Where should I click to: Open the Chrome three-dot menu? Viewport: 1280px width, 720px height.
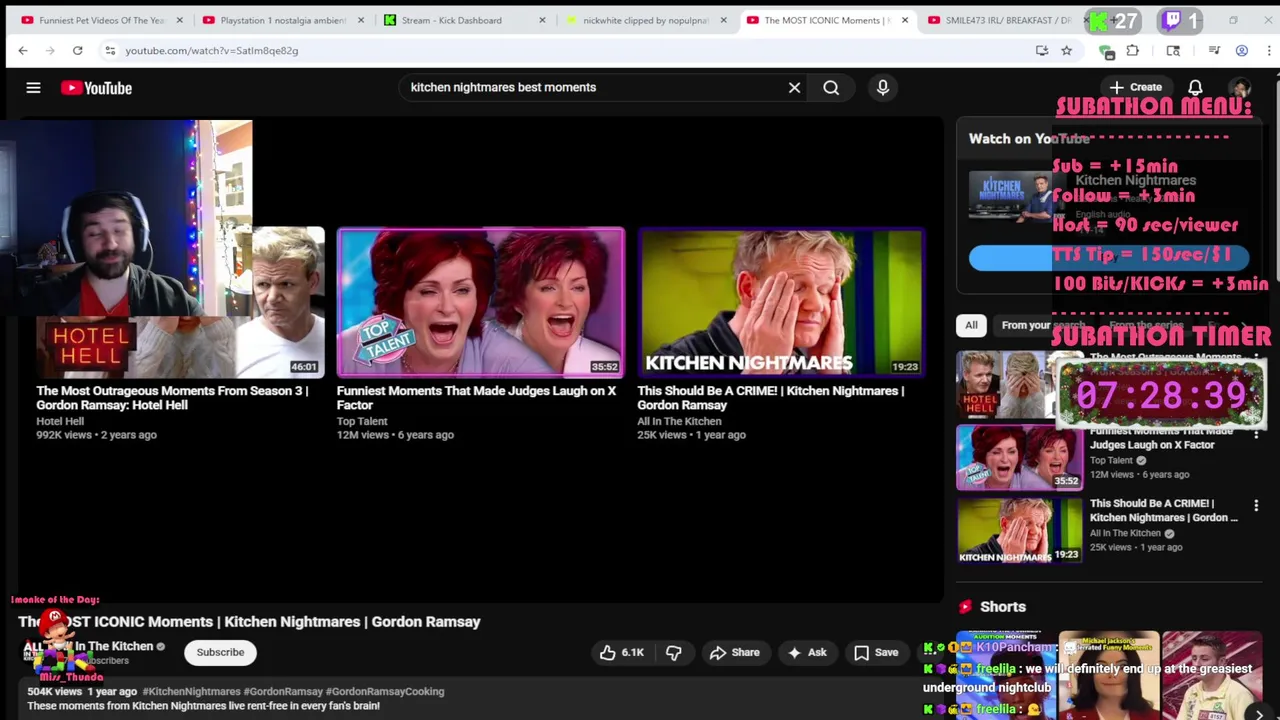(x=1268, y=50)
